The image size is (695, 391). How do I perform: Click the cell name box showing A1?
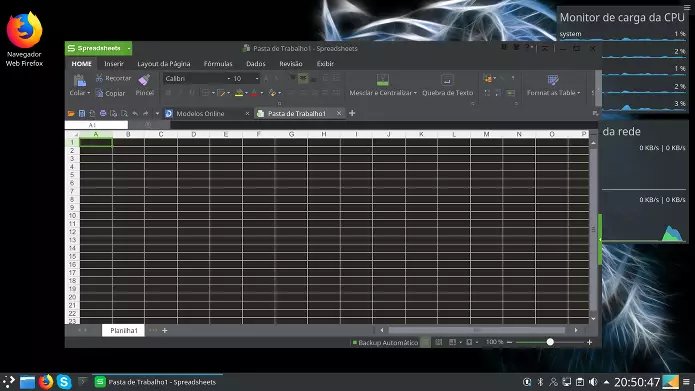pyautogui.click(x=96, y=125)
